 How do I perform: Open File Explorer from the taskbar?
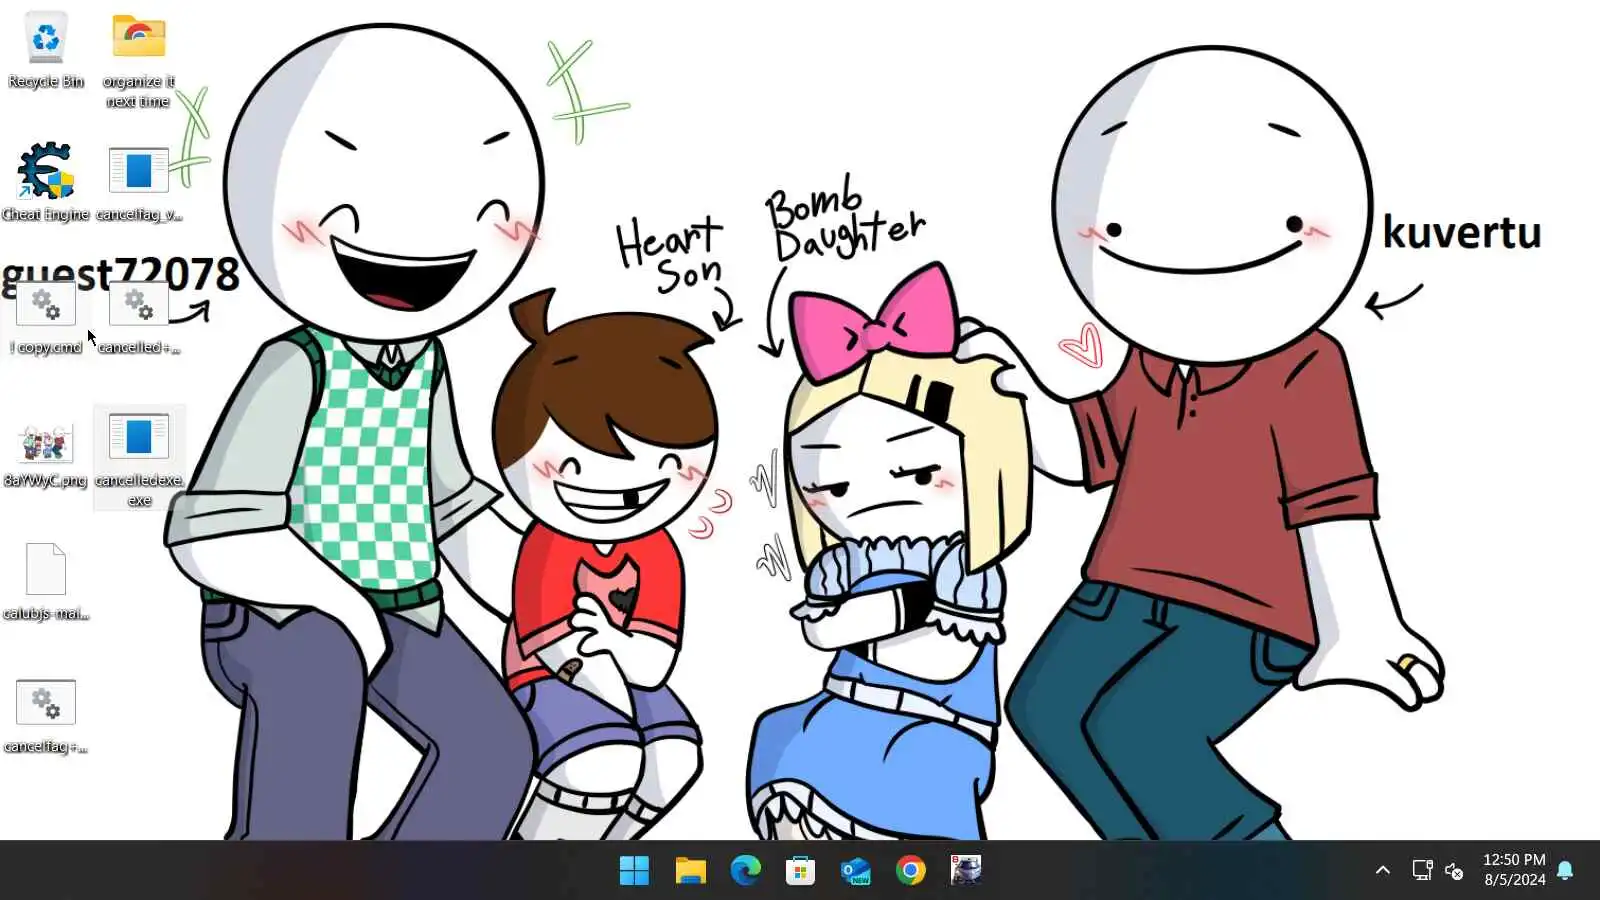point(690,870)
